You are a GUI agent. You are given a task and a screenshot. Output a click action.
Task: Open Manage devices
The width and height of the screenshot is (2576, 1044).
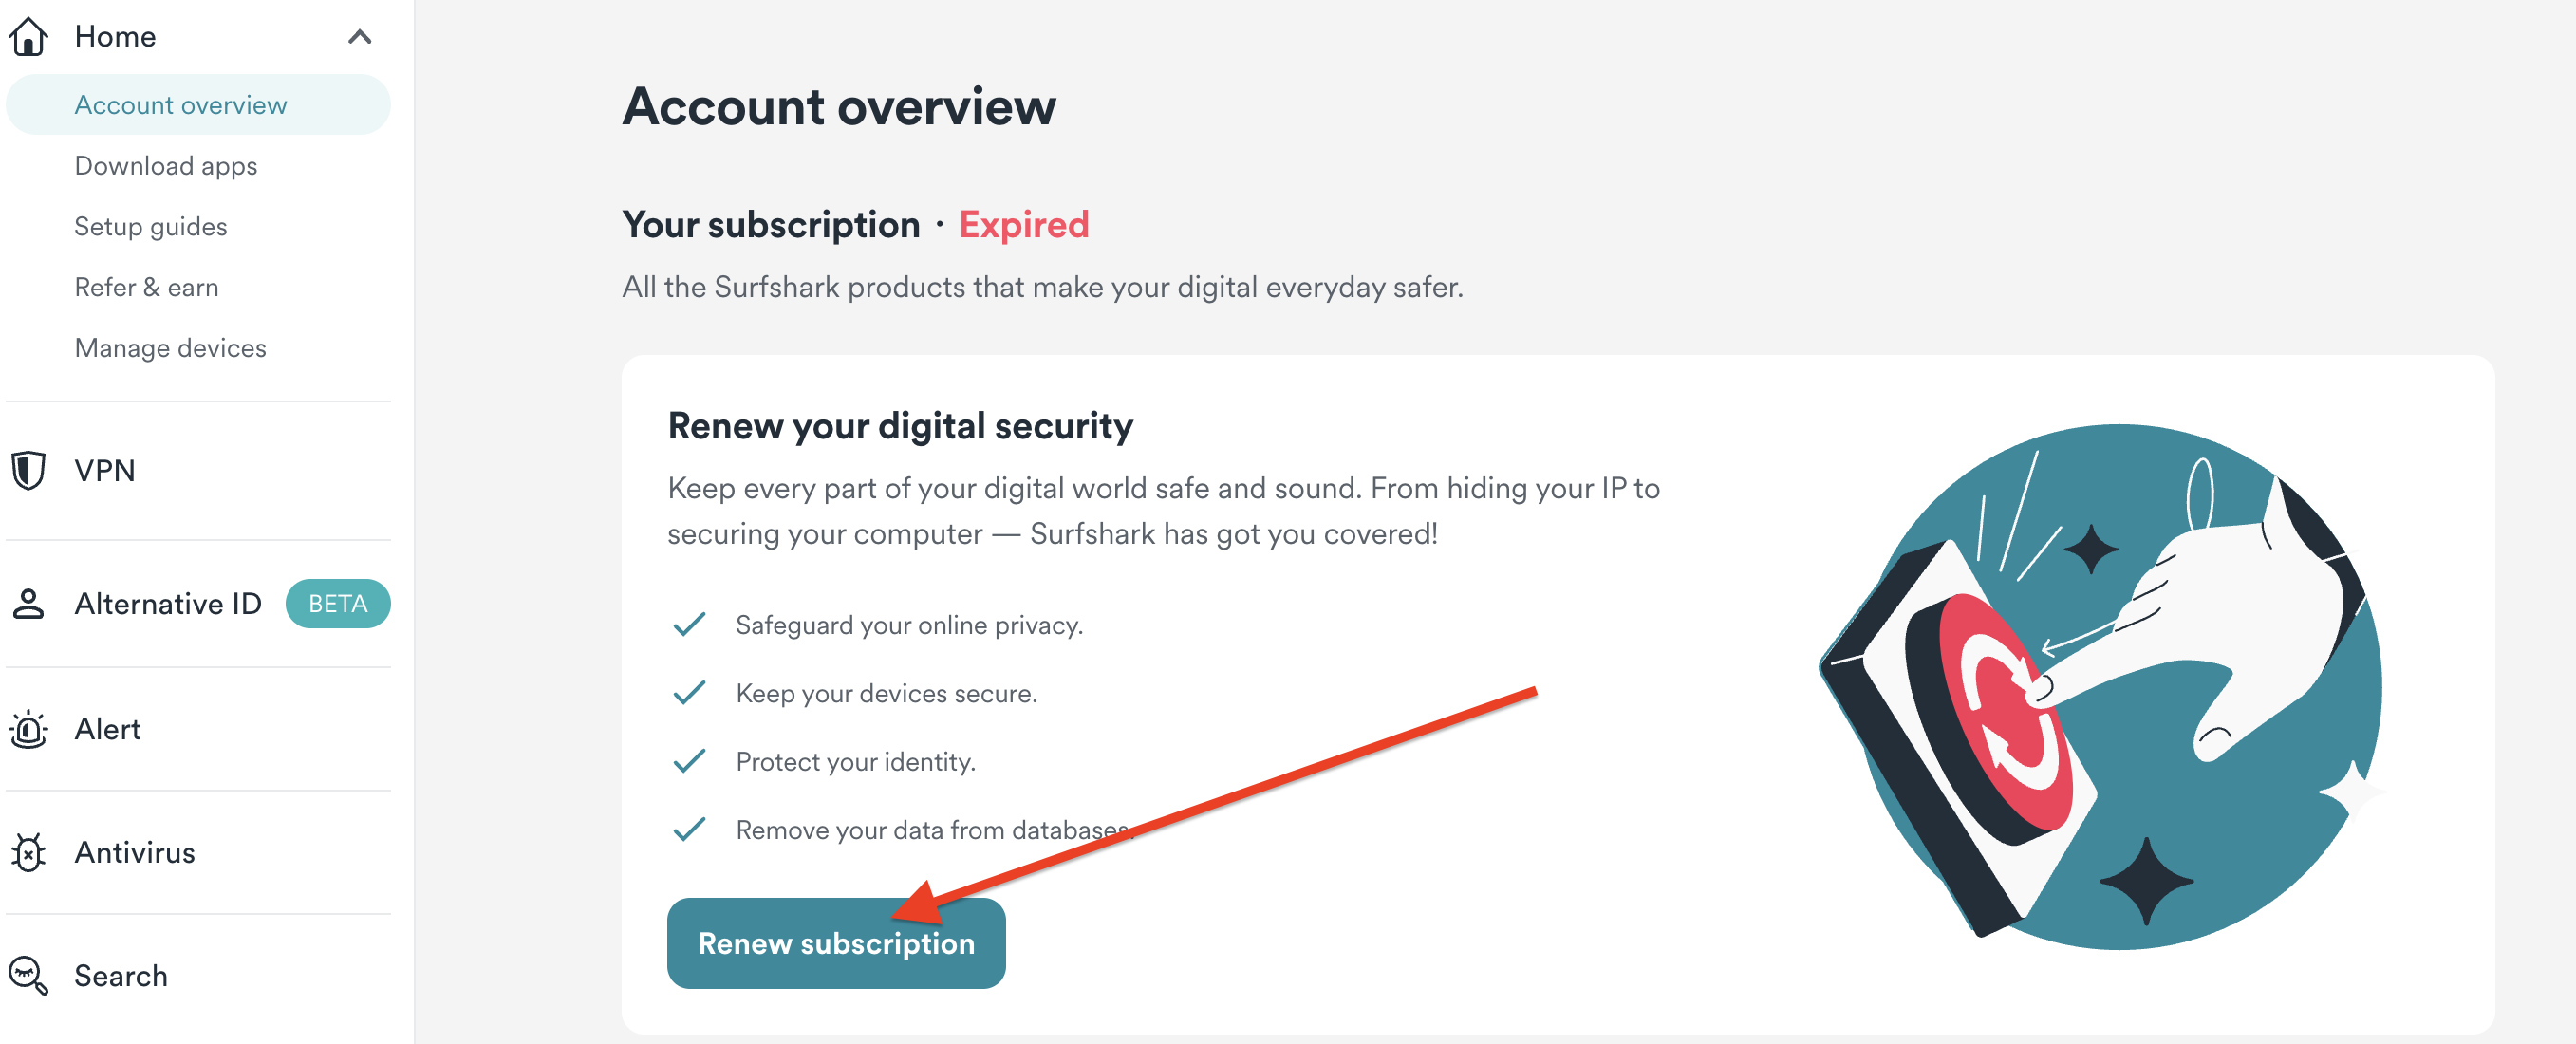click(171, 348)
